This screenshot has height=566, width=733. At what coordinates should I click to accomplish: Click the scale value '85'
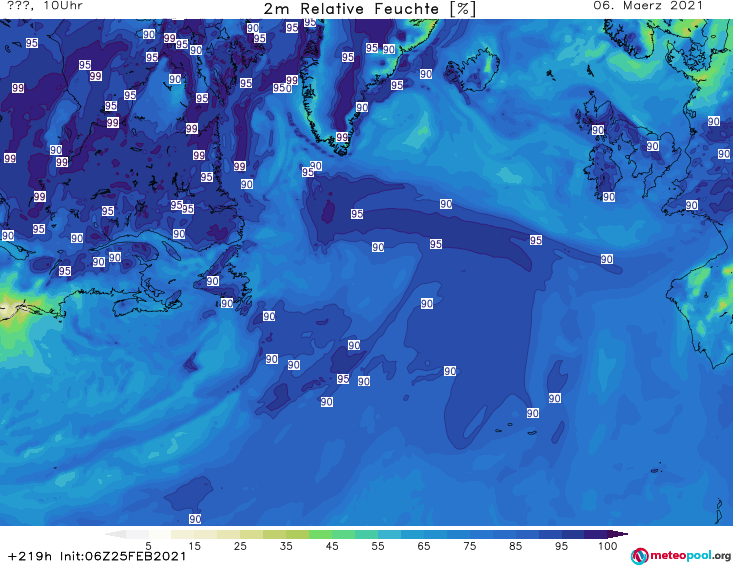[516, 546]
